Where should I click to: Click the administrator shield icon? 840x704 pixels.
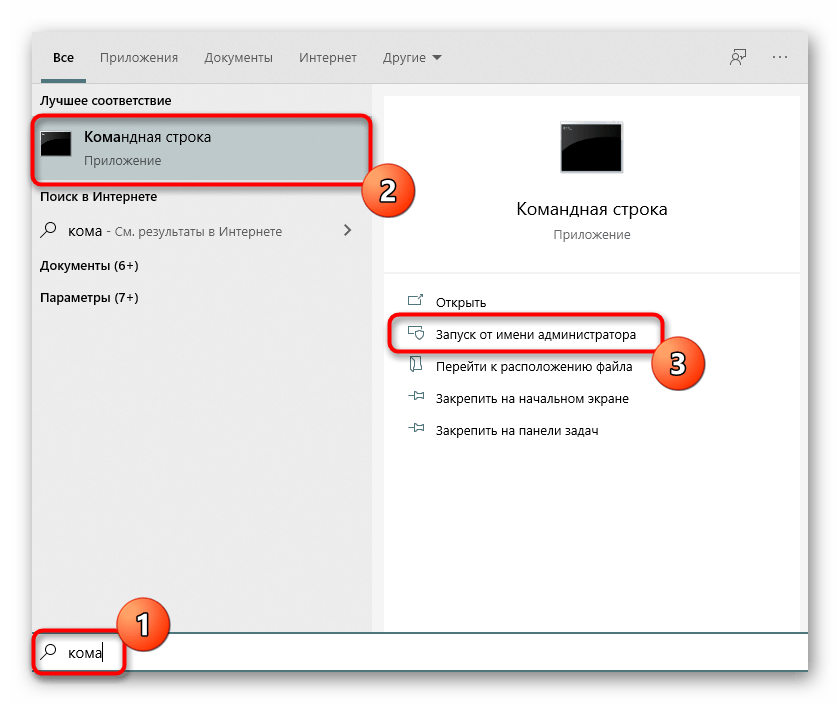[416, 335]
